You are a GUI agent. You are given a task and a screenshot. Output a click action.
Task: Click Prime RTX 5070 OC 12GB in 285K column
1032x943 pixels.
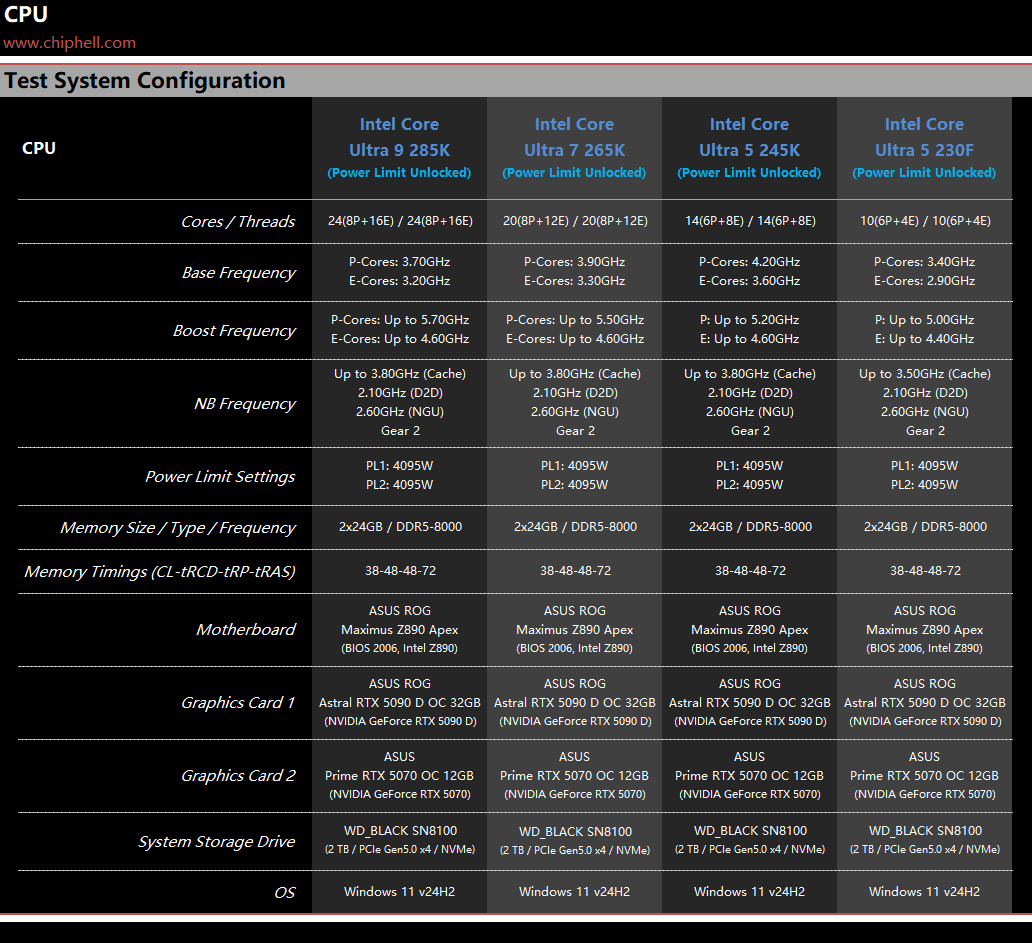[400, 776]
